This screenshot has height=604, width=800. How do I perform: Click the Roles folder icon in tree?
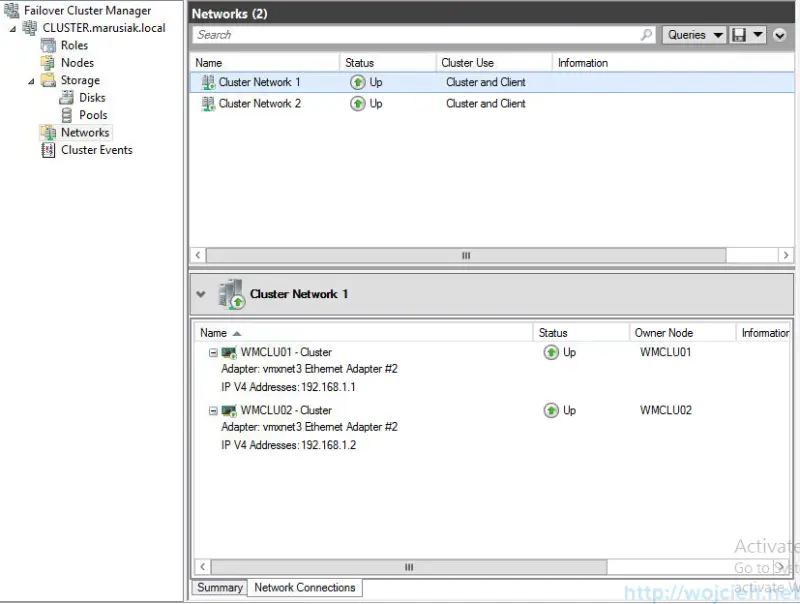[x=48, y=45]
